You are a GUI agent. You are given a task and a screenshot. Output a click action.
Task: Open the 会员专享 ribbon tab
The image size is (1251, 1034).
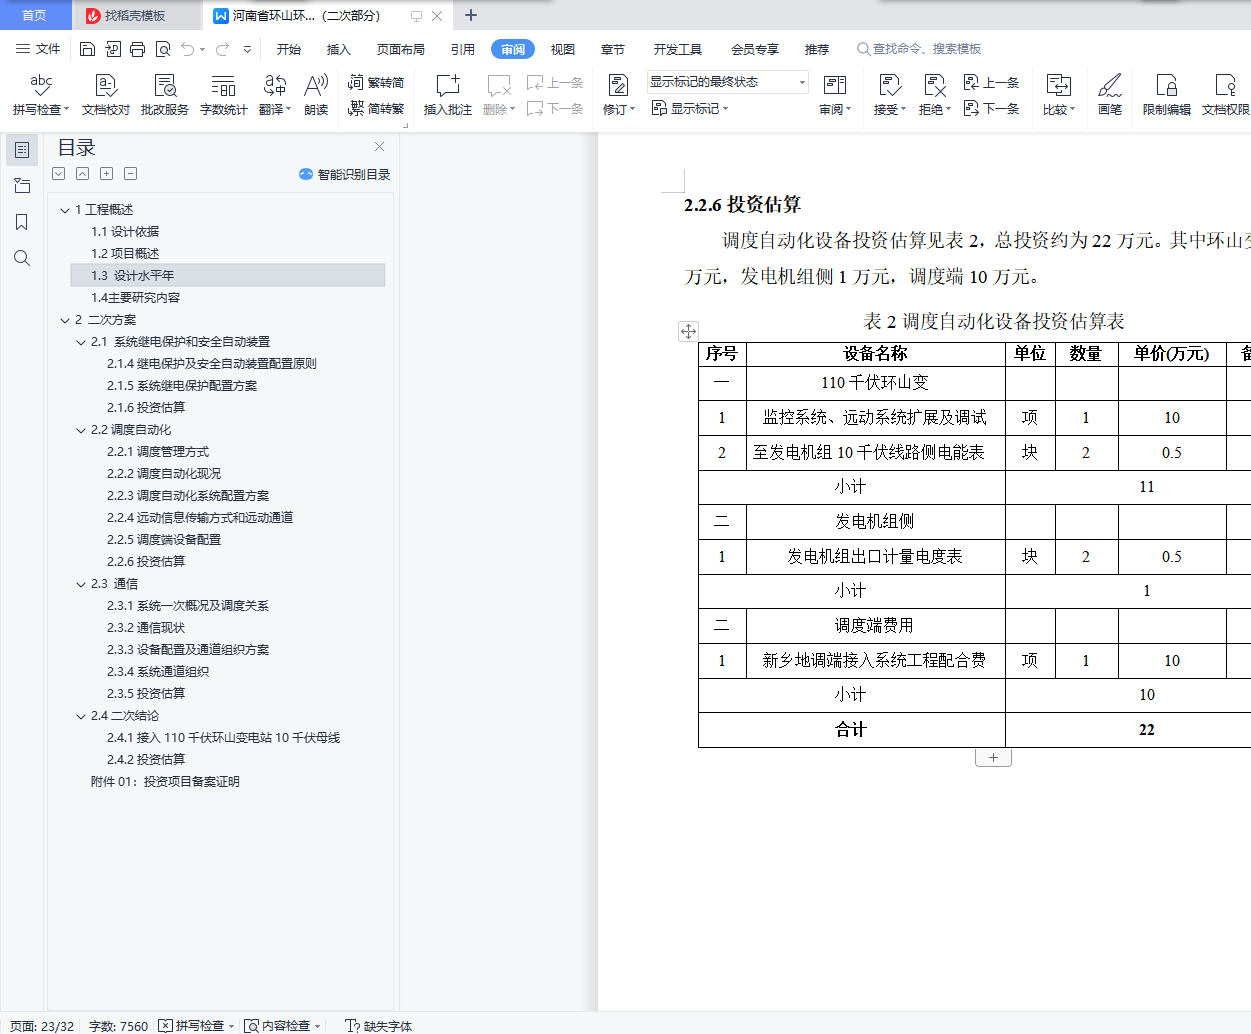click(x=755, y=49)
